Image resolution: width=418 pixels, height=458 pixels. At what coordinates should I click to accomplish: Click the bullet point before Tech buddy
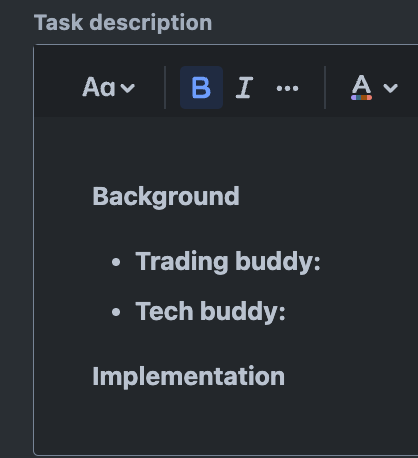pos(116,312)
